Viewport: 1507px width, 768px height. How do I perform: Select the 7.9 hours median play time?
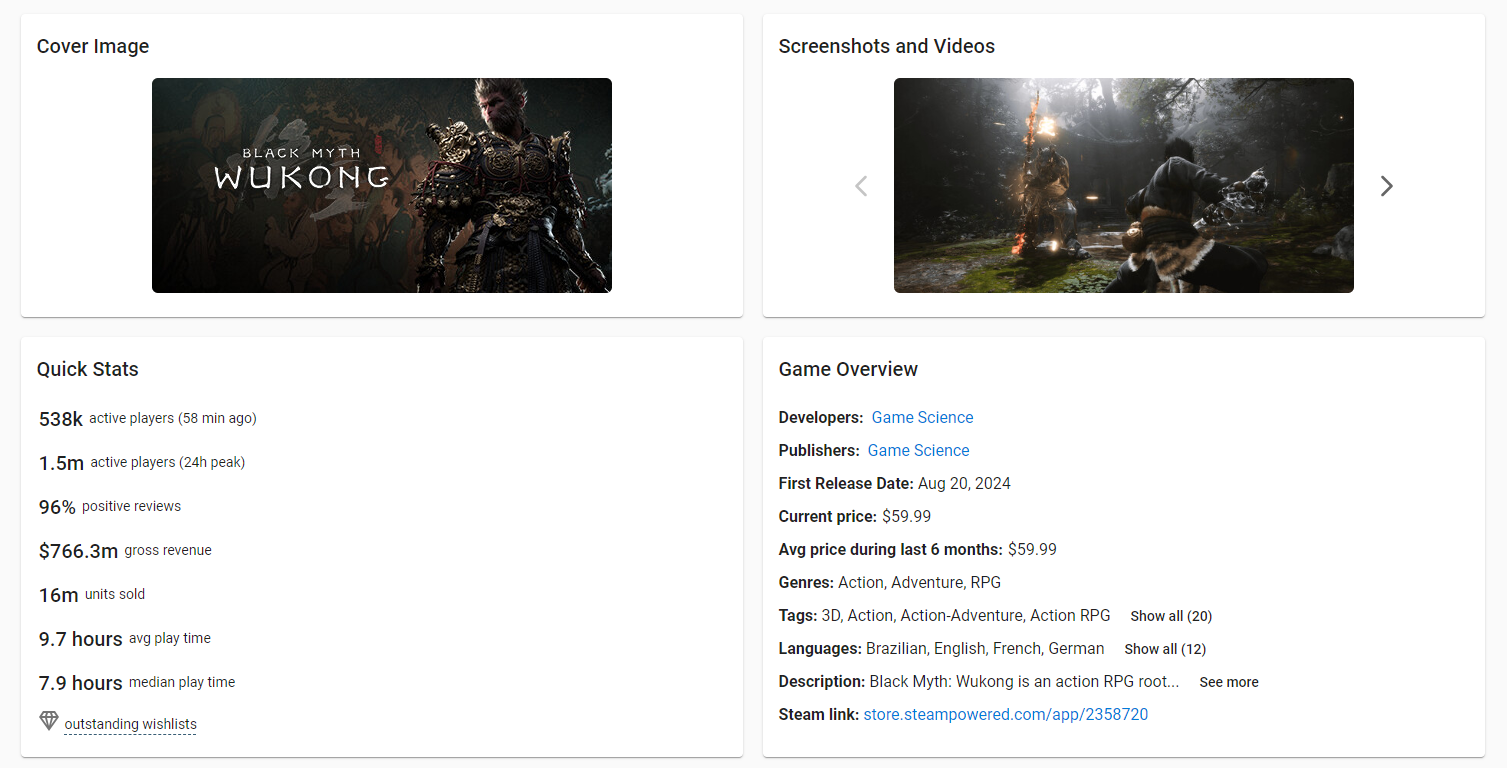click(137, 683)
